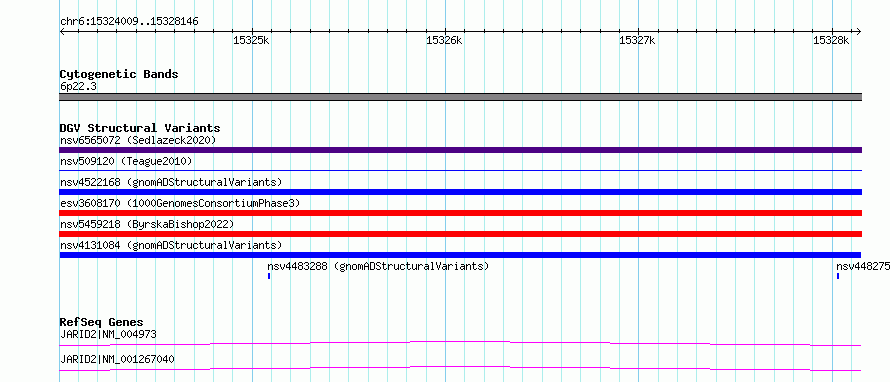890x382 pixels.
Task: Click the 6p22.3 band label
Action: pos(78,86)
